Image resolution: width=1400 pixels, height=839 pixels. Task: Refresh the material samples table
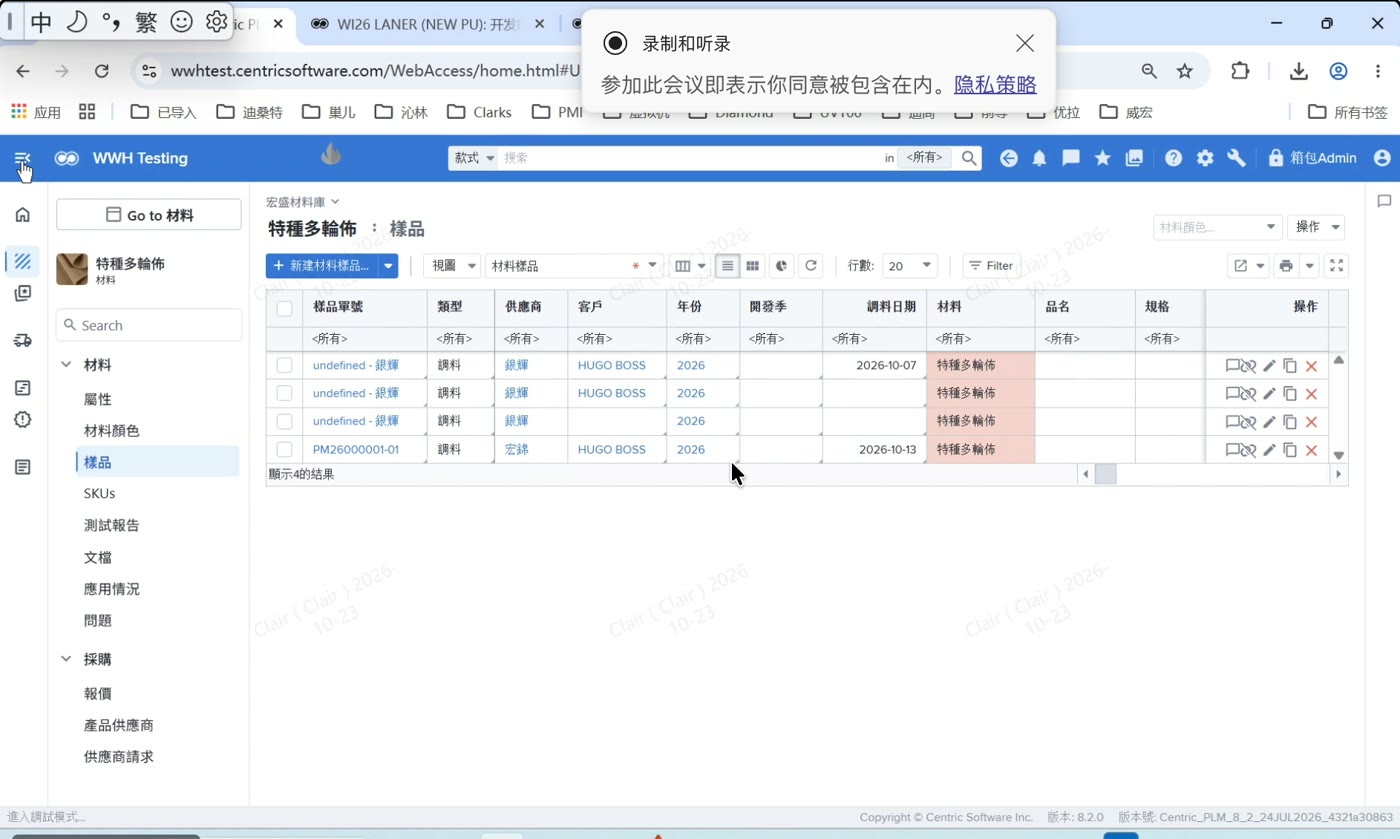pos(811,266)
